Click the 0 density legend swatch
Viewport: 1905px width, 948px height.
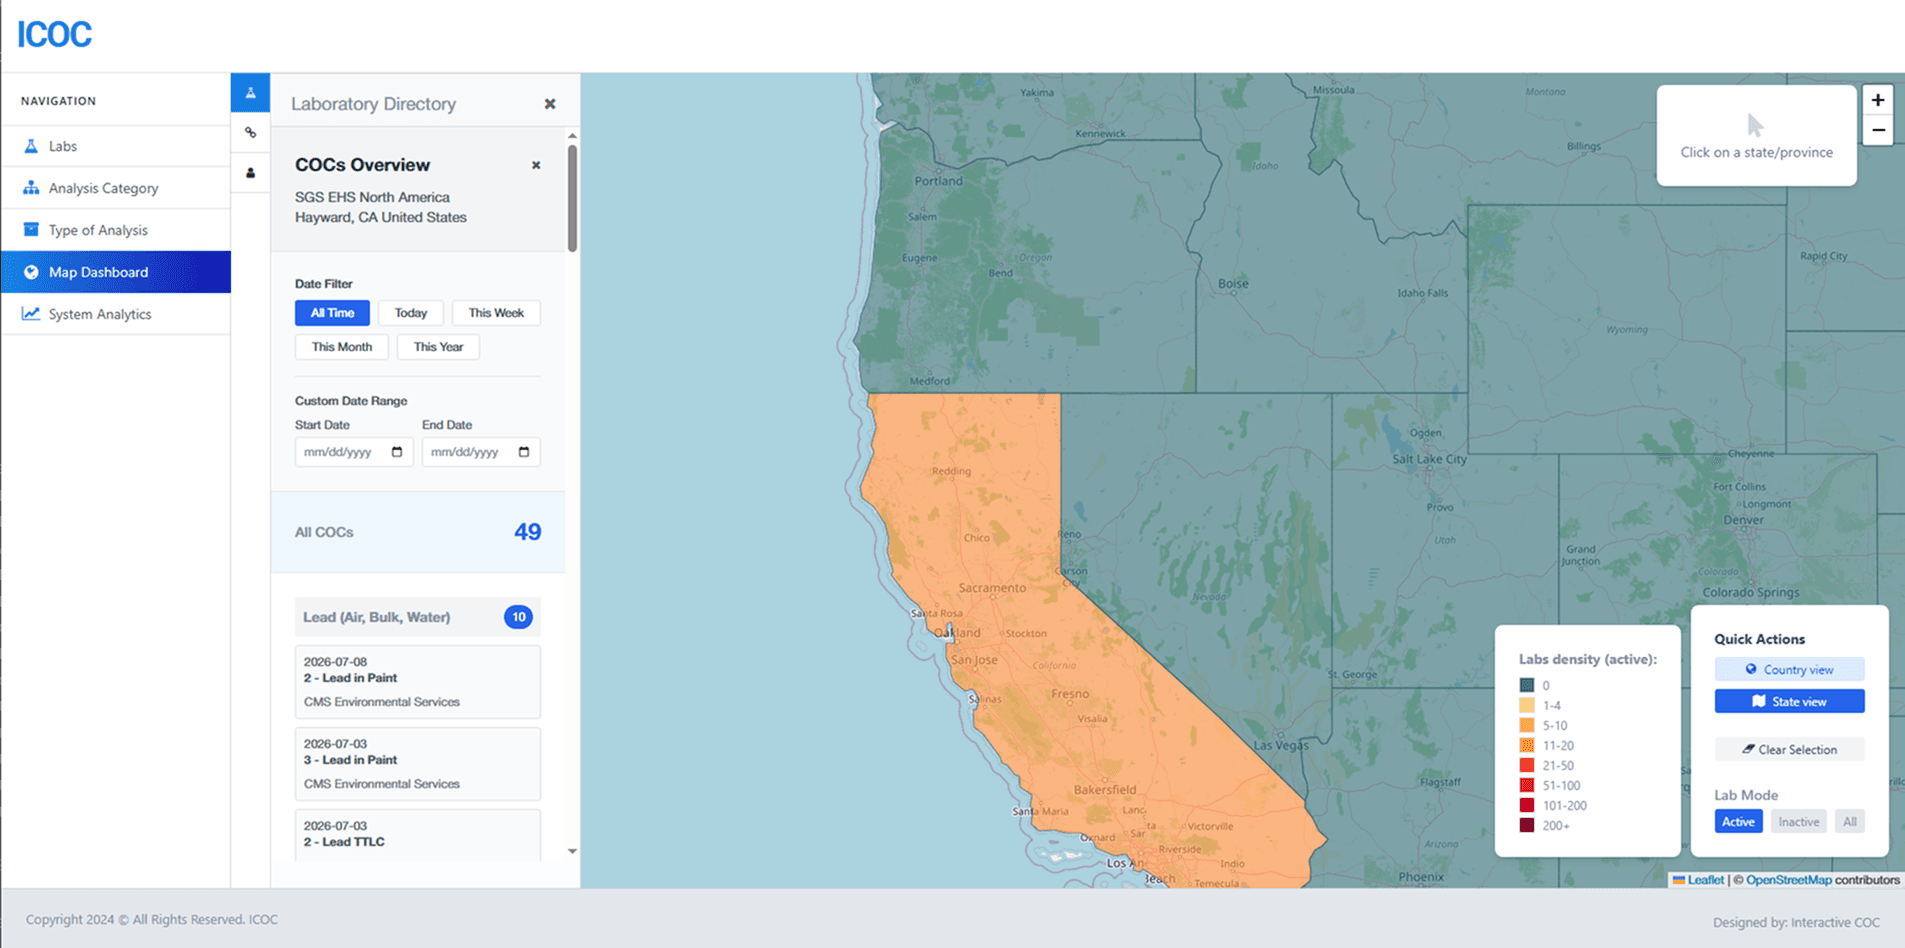[1527, 685]
